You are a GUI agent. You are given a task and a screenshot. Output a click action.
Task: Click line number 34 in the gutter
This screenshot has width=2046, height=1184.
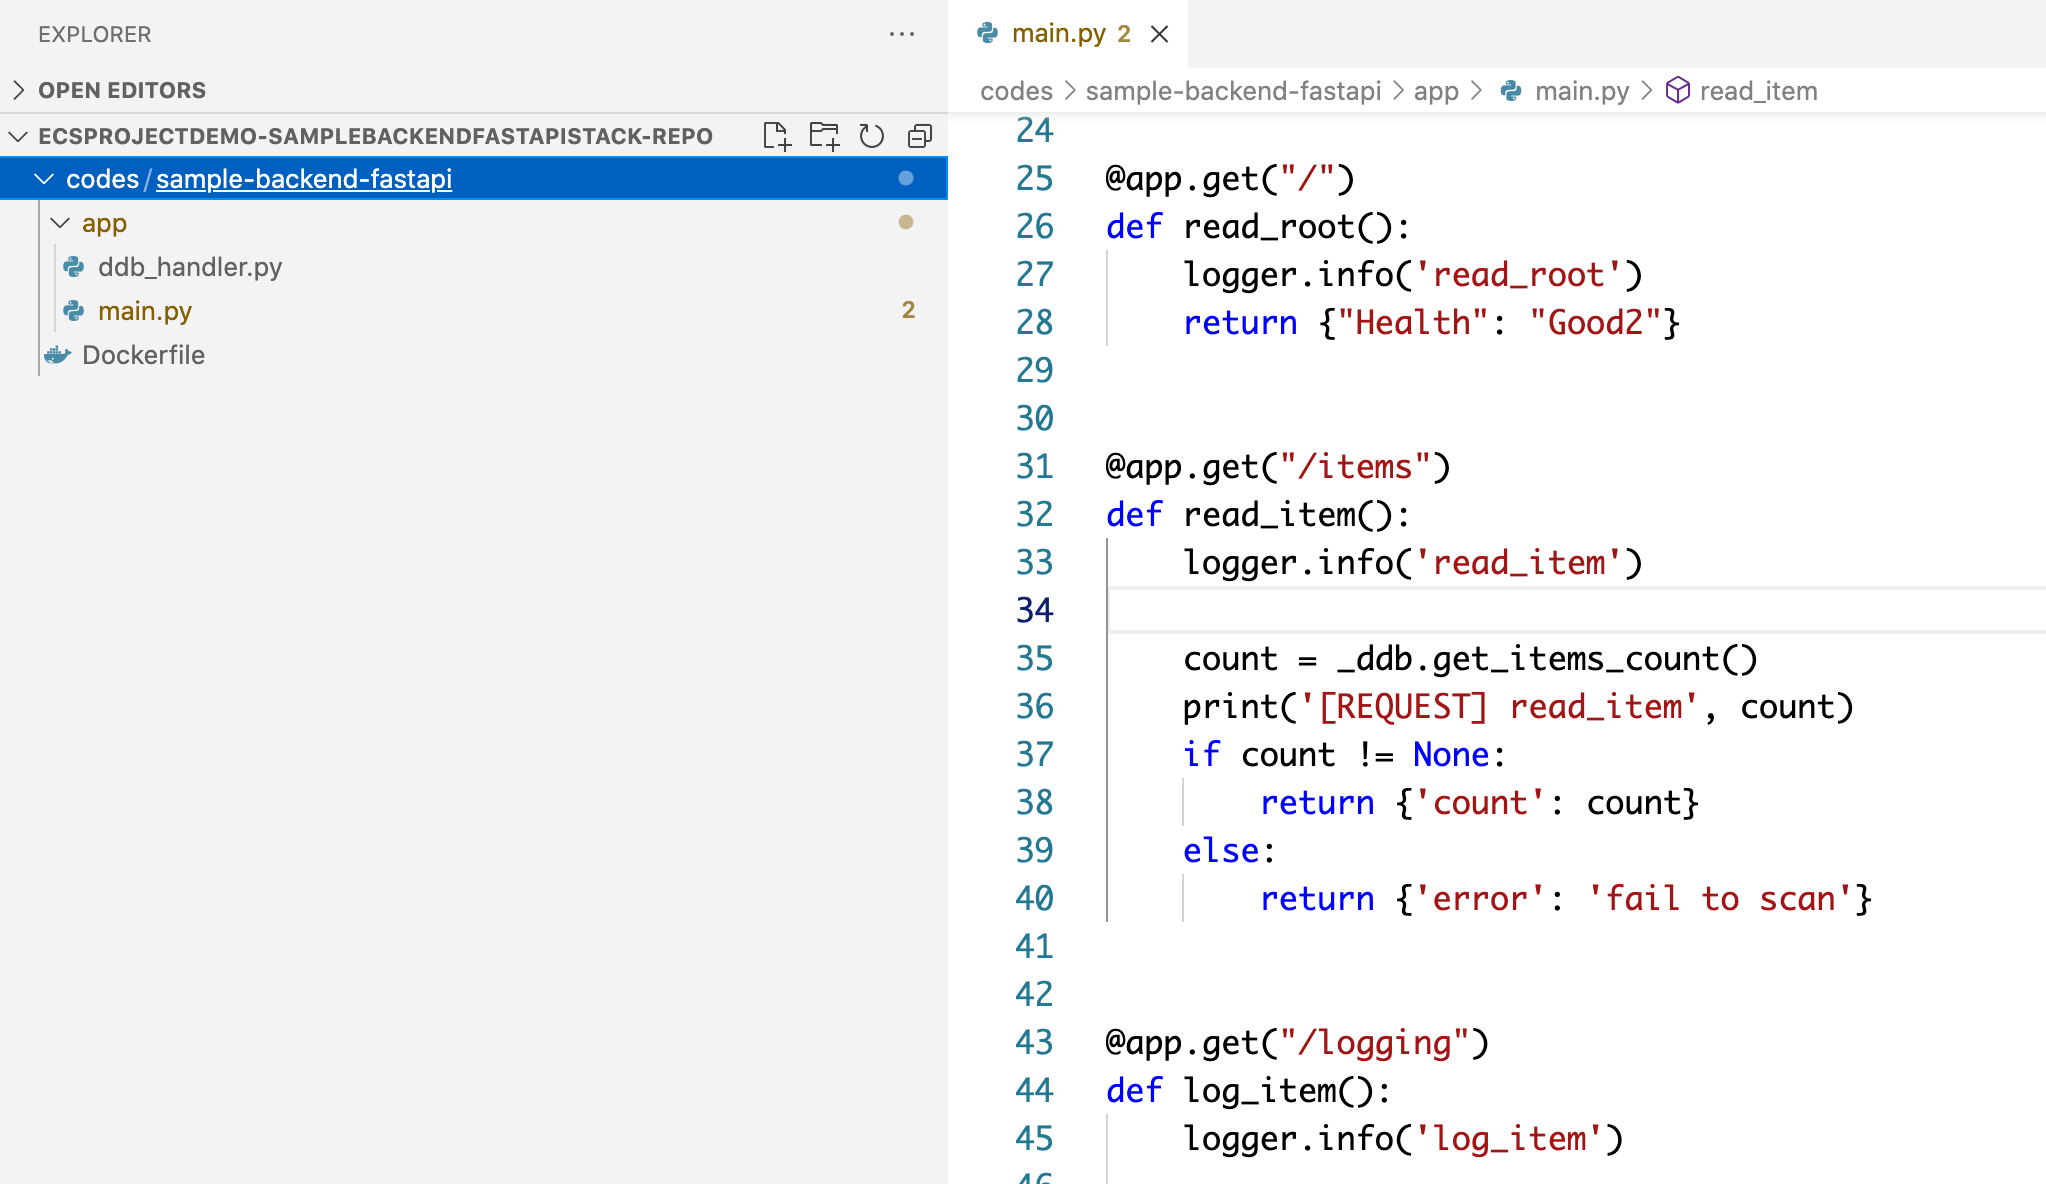(1034, 610)
